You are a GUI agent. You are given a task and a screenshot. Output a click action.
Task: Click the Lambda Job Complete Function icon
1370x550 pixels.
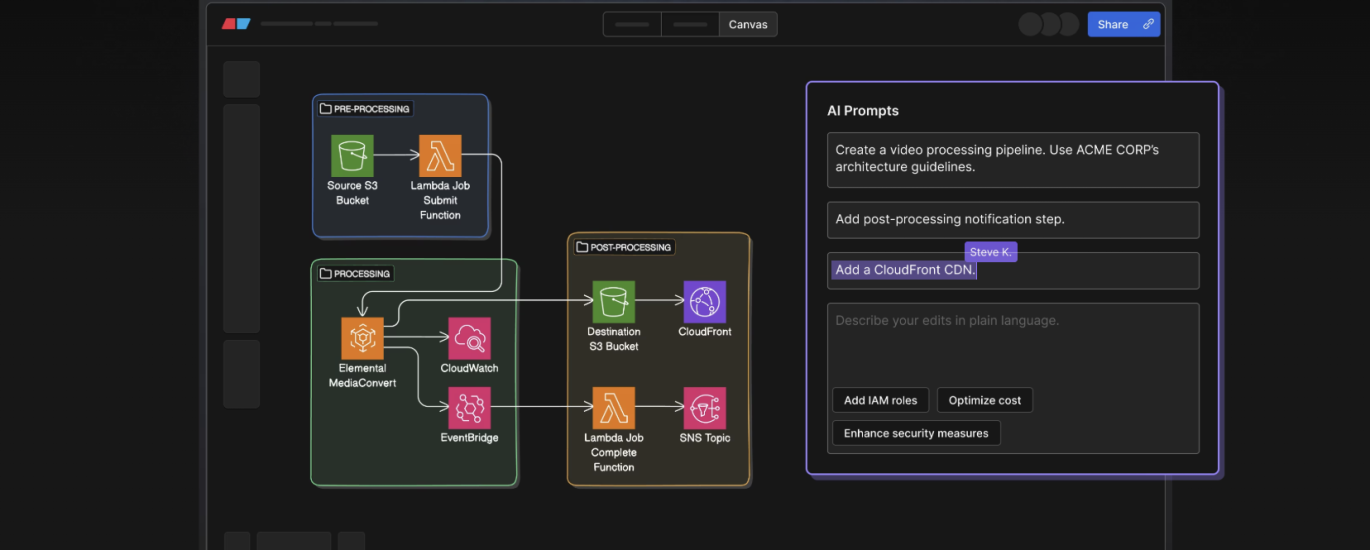[x=614, y=408]
